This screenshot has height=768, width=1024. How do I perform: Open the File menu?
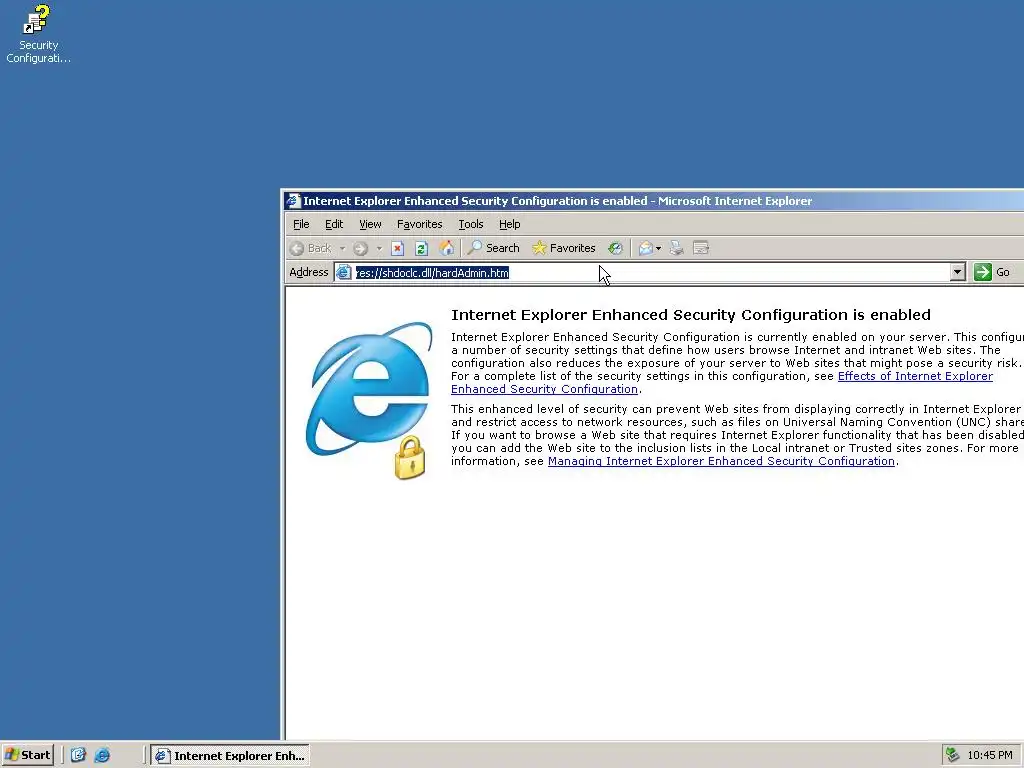301,224
